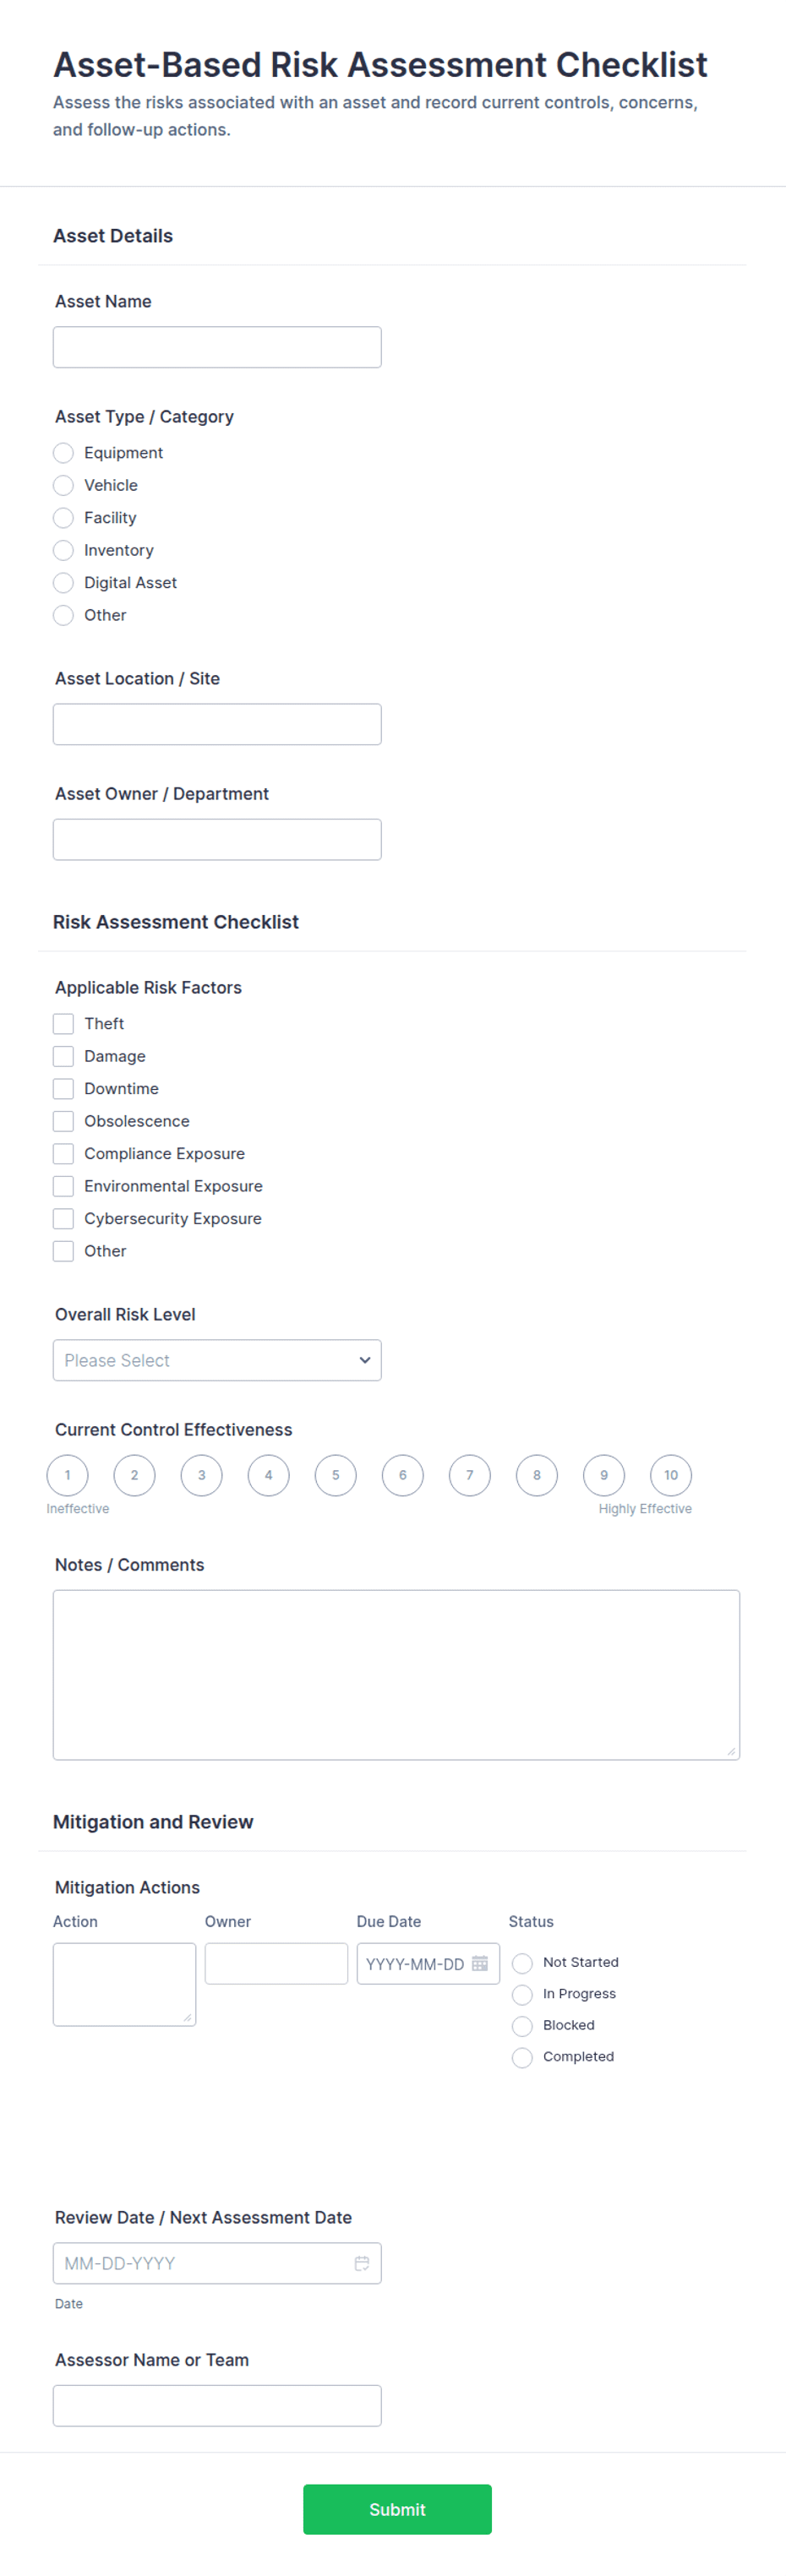Set mitigation status to Completed
The width and height of the screenshot is (786, 2576).
coord(522,2057)
